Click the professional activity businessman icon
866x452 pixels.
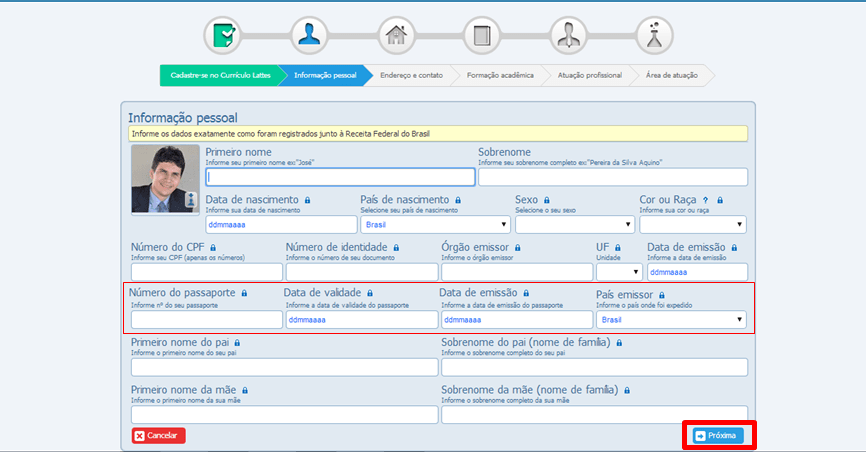568,36
